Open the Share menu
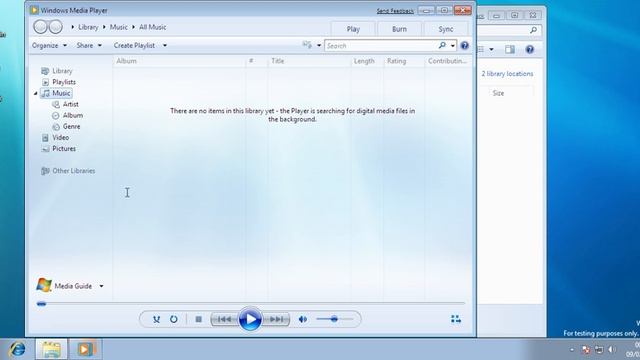This screenshot has height=360, width=640. tap(89, 45)
